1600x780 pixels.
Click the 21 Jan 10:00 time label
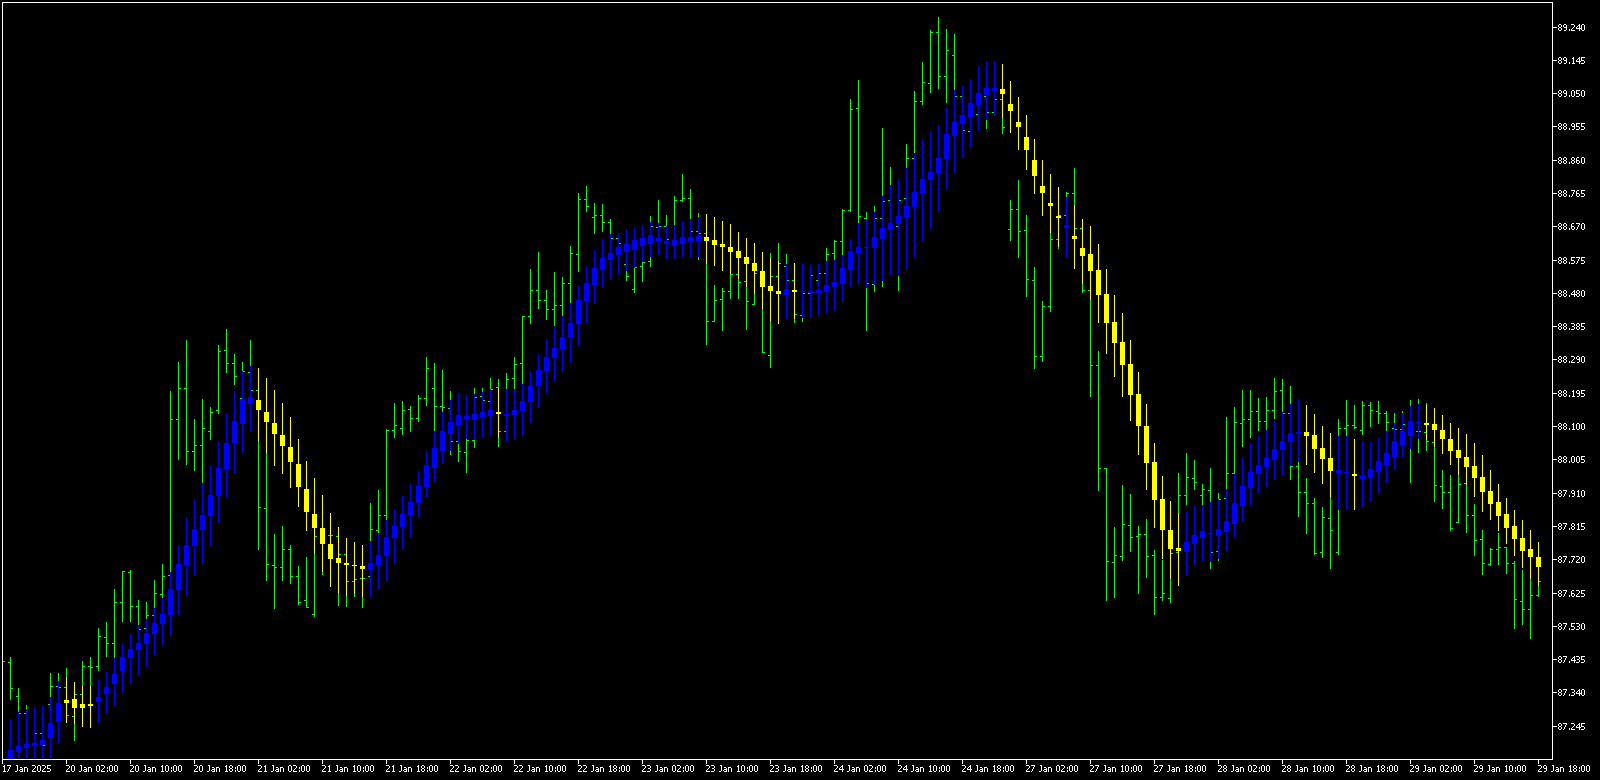[x=348, y=769]
